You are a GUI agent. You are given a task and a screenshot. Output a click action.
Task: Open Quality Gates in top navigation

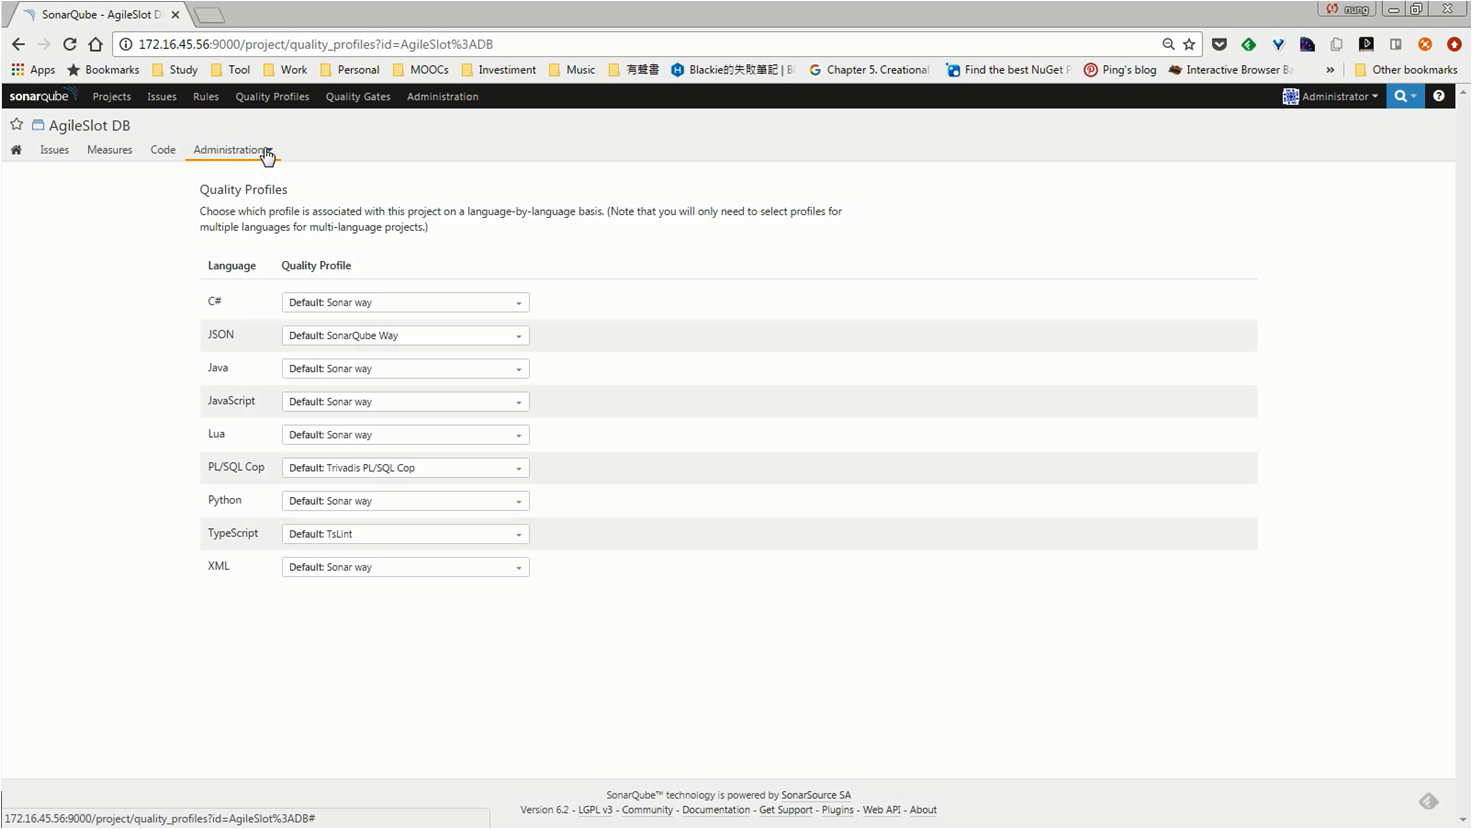[358, 96]
